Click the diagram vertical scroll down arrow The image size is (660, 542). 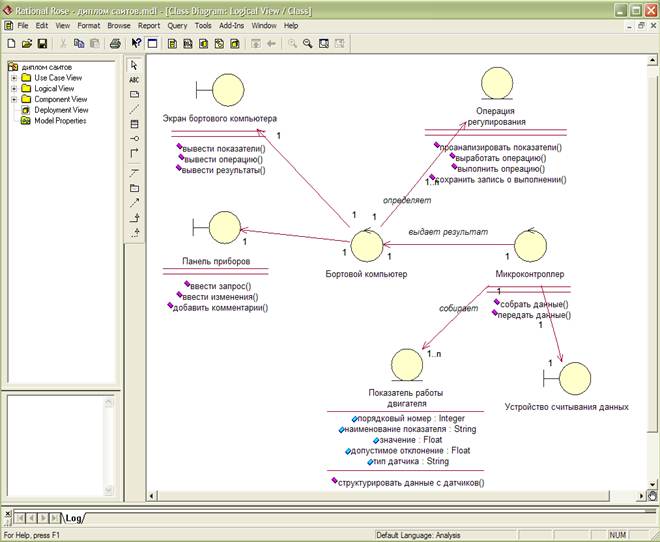pos(652,484)
